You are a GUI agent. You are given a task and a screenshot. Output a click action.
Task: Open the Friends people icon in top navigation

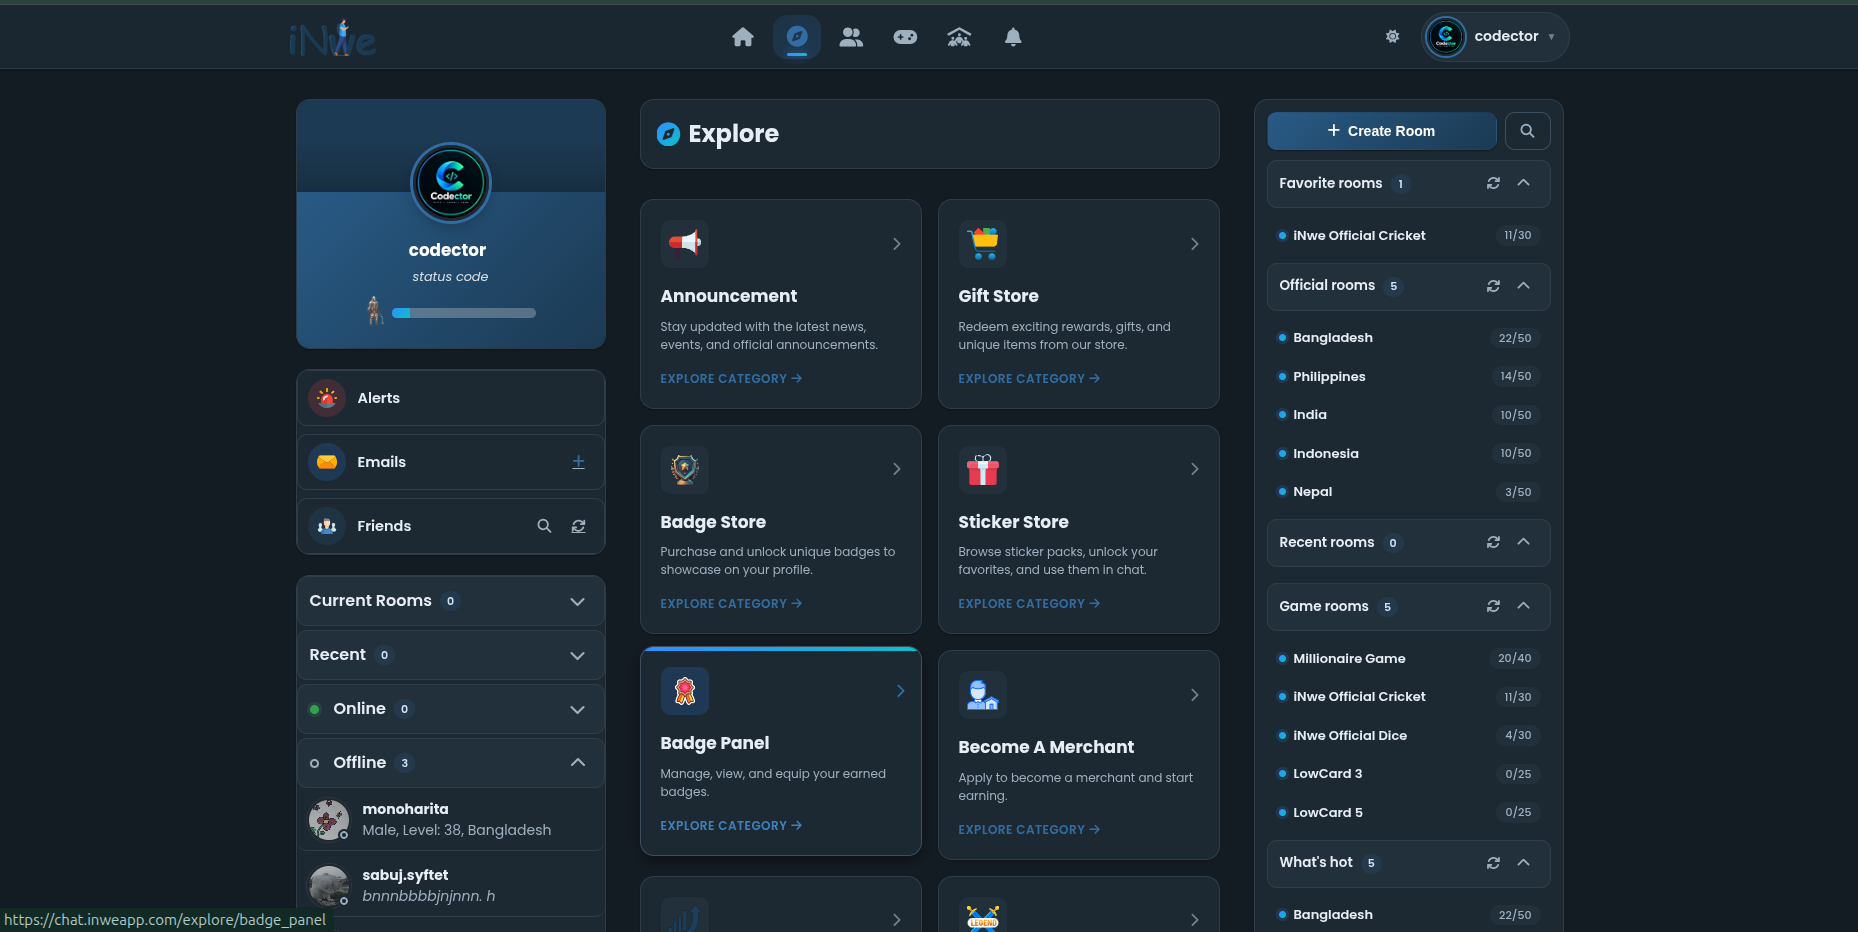851,37
